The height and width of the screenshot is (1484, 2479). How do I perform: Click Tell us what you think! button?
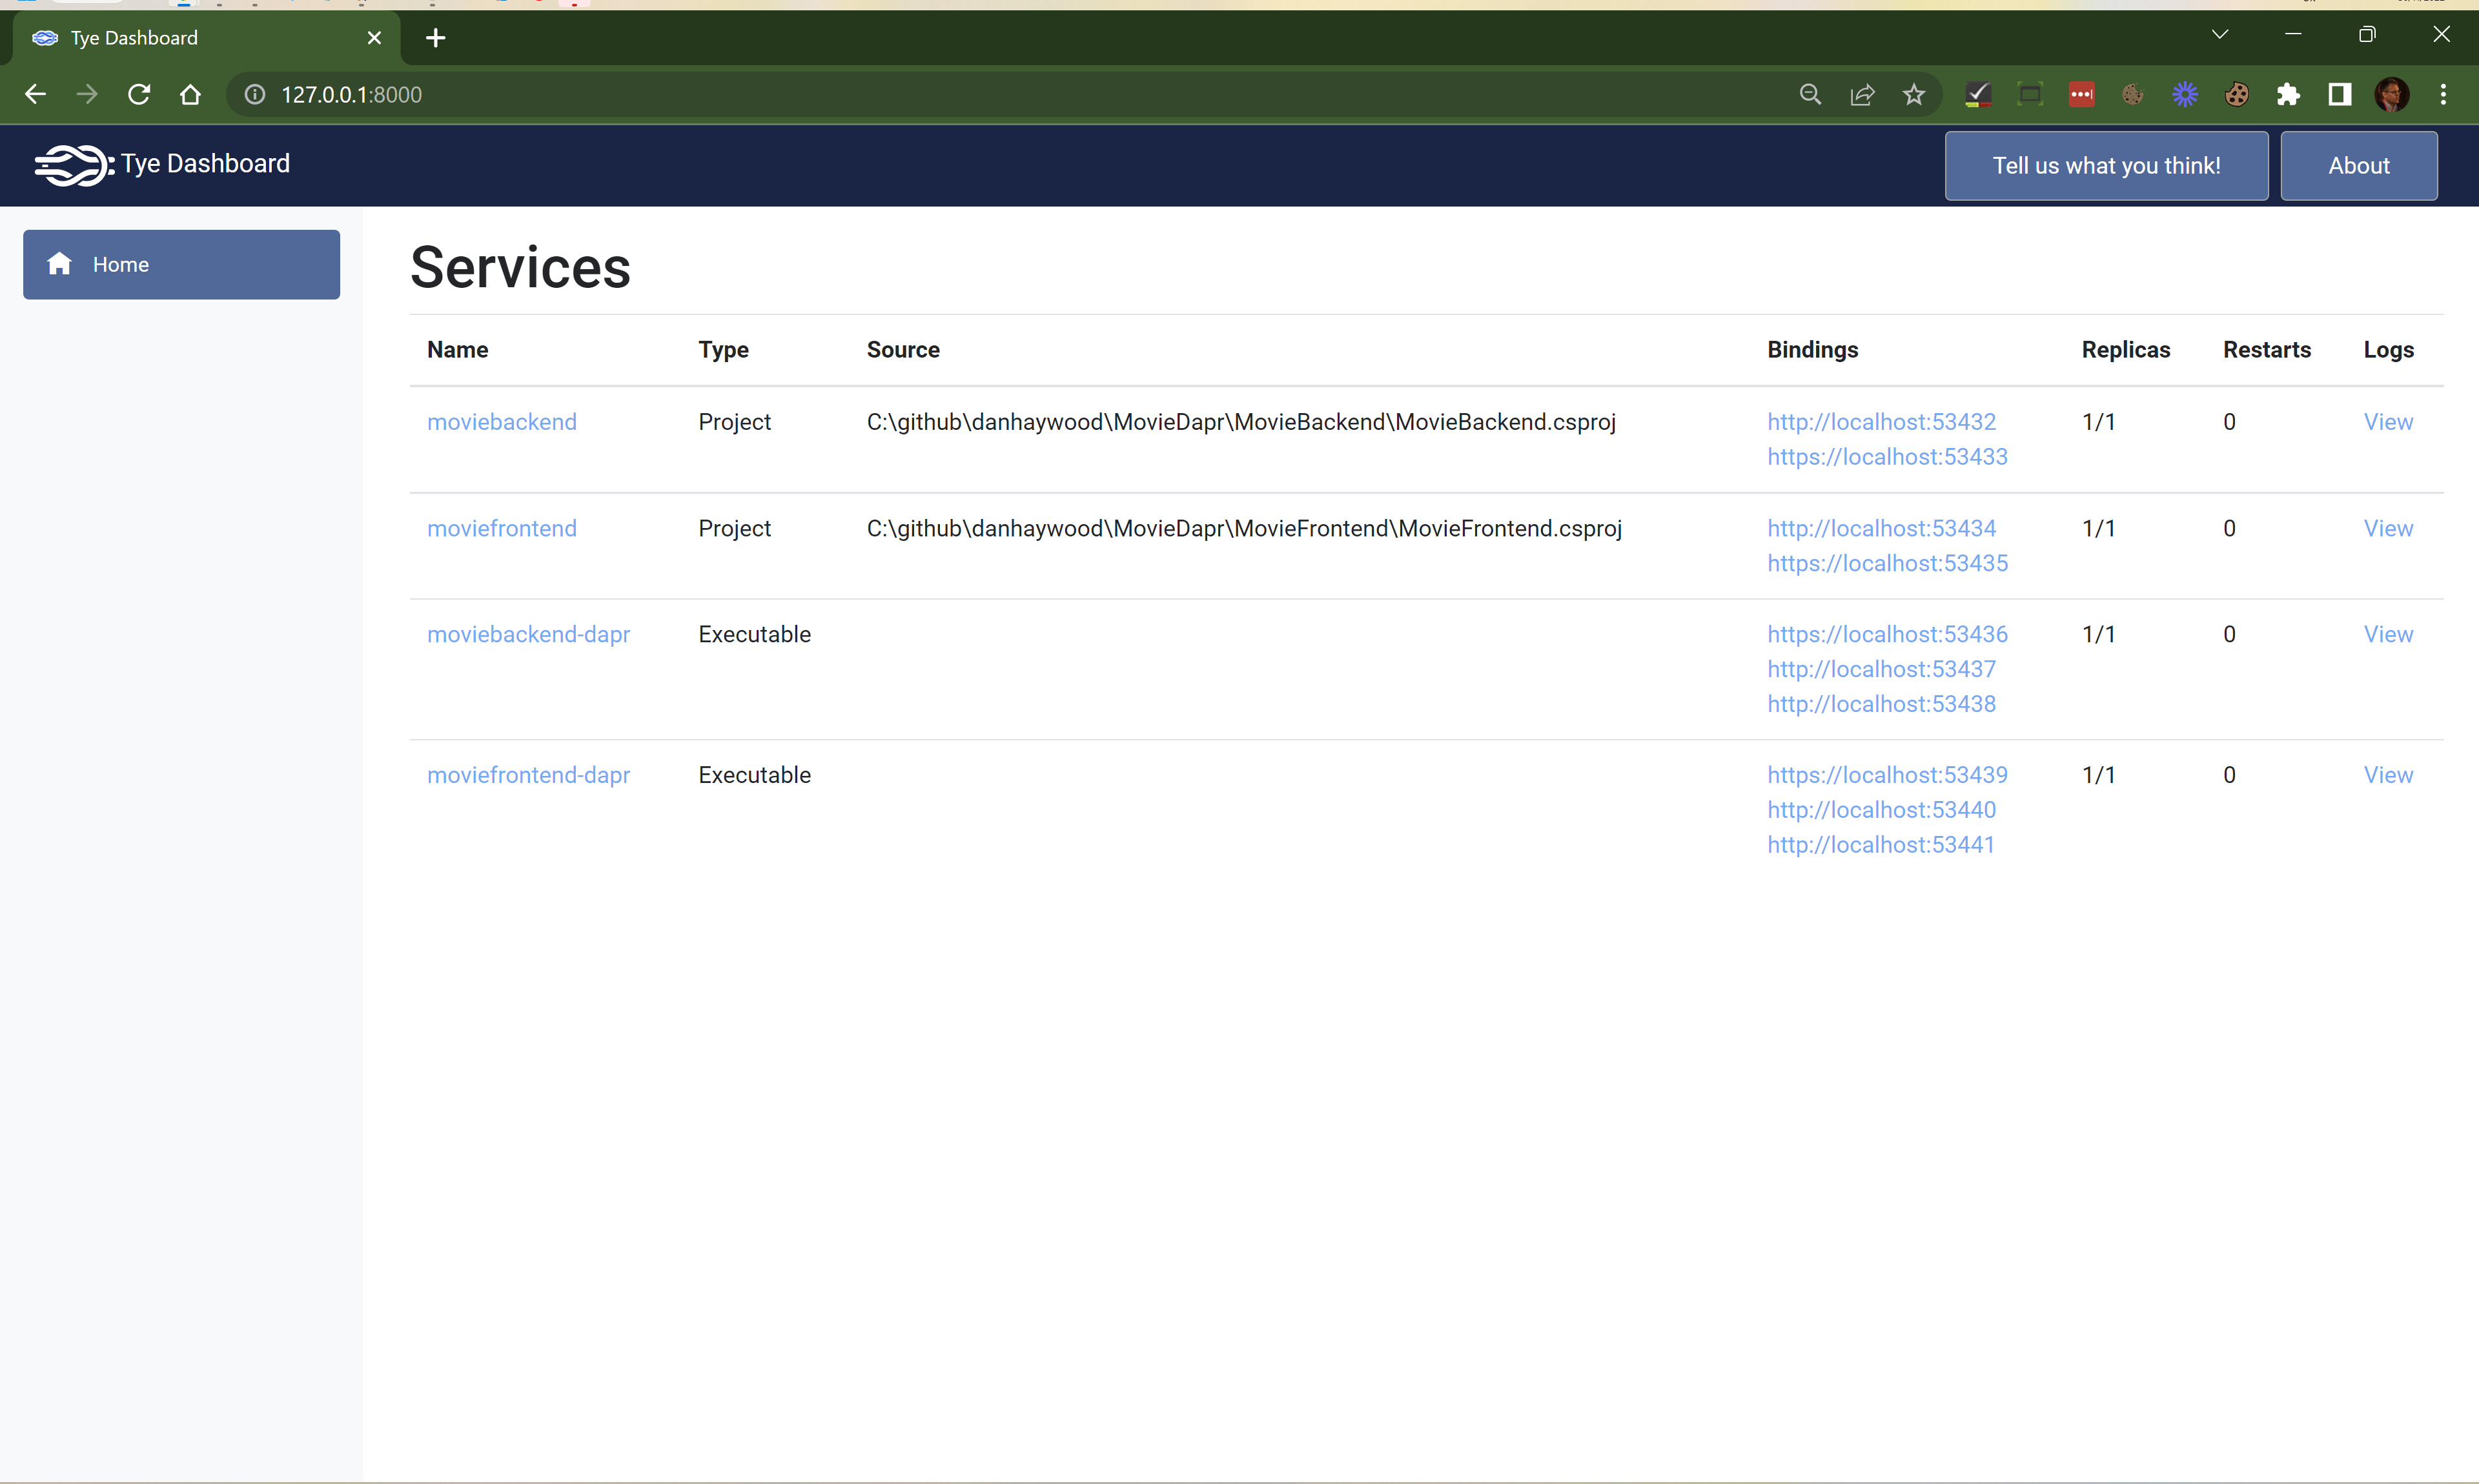(2105, 166)
